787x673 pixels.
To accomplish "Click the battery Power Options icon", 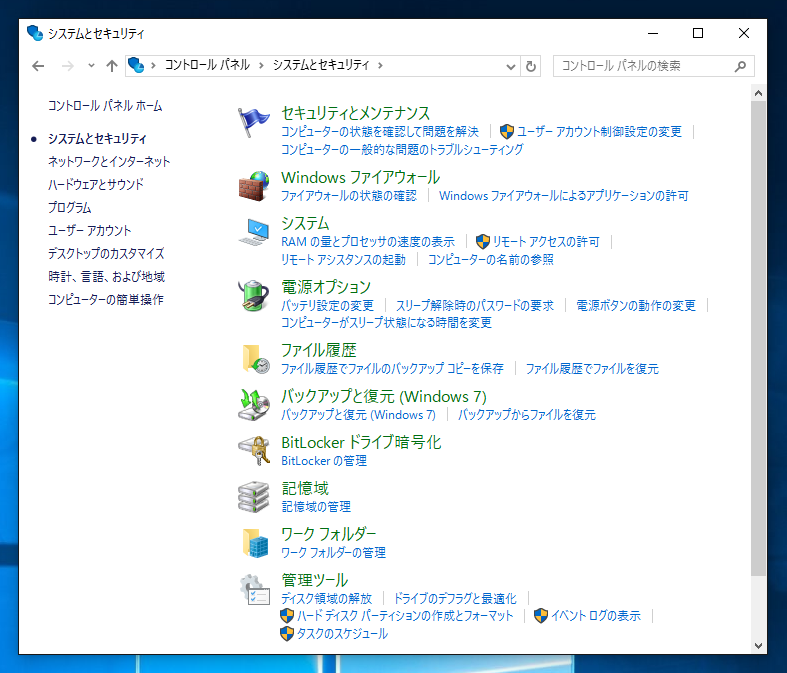I will [x=254, y=296].
